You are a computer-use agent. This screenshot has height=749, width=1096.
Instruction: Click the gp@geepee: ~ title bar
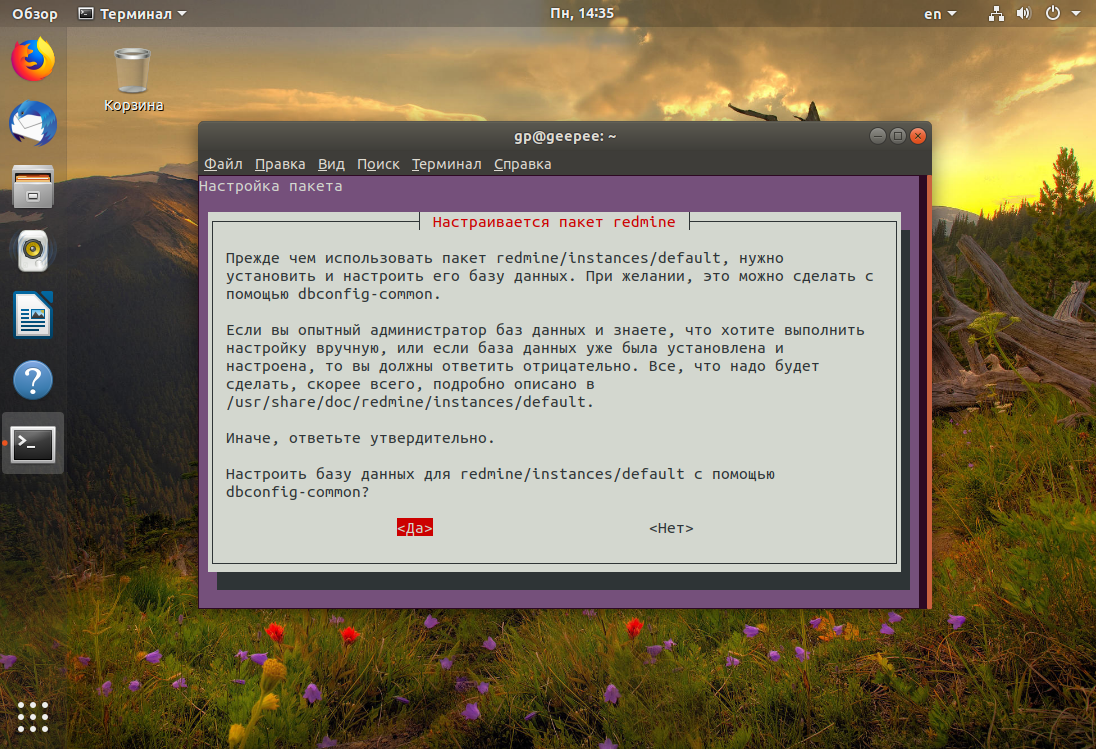click(x=565, y=136)
